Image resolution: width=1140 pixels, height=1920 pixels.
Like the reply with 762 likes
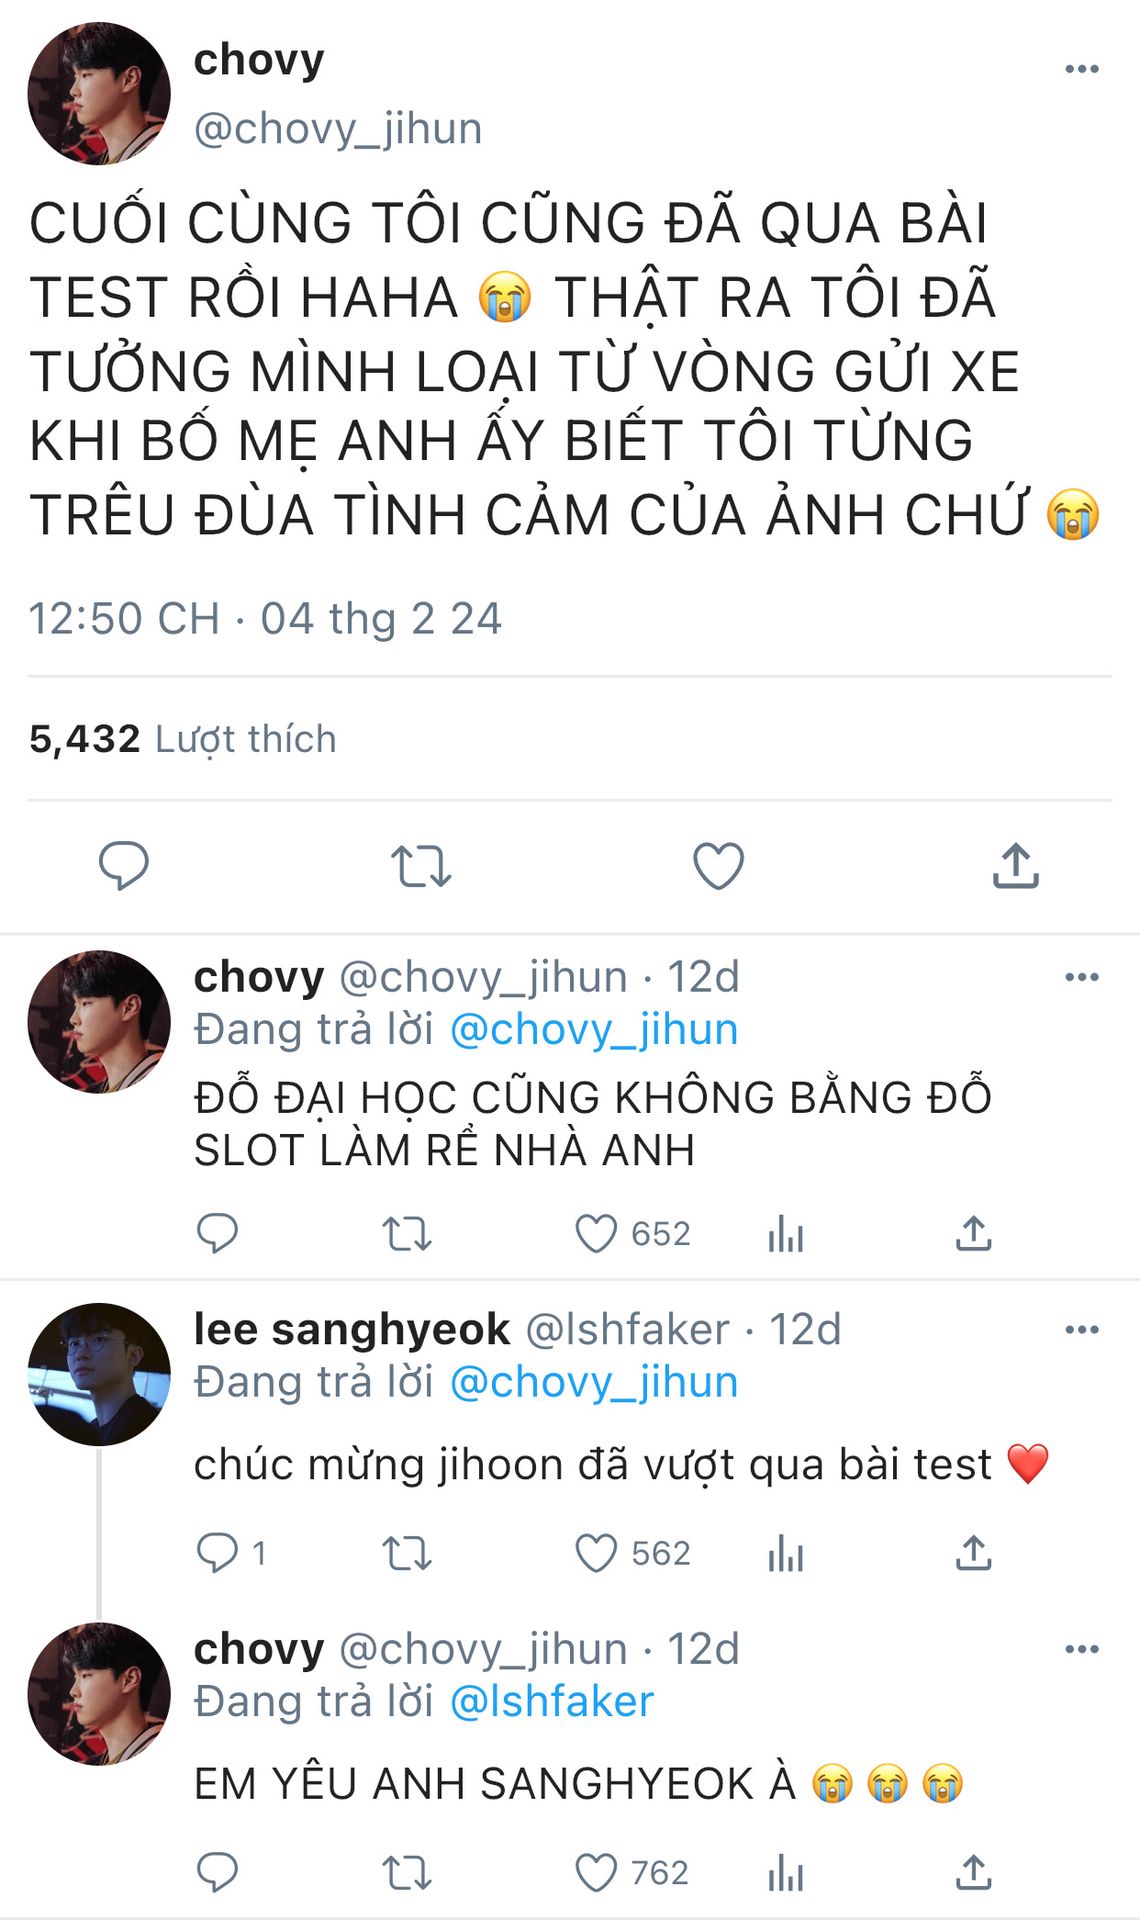pyautogui.click(x=596, y=1873)
